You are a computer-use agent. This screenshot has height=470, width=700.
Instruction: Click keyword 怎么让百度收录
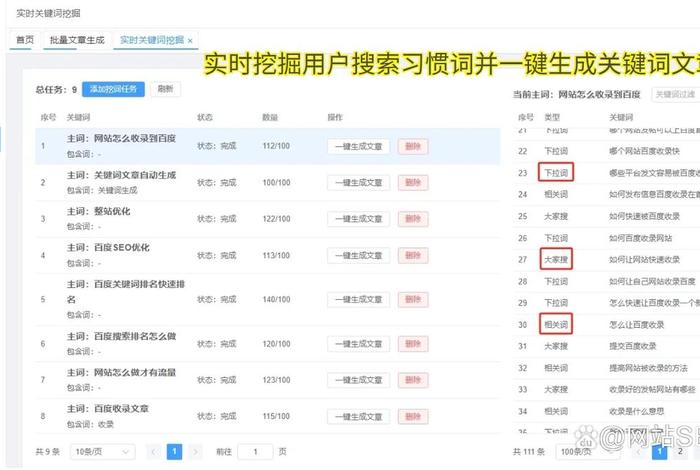tap(637, 325)
